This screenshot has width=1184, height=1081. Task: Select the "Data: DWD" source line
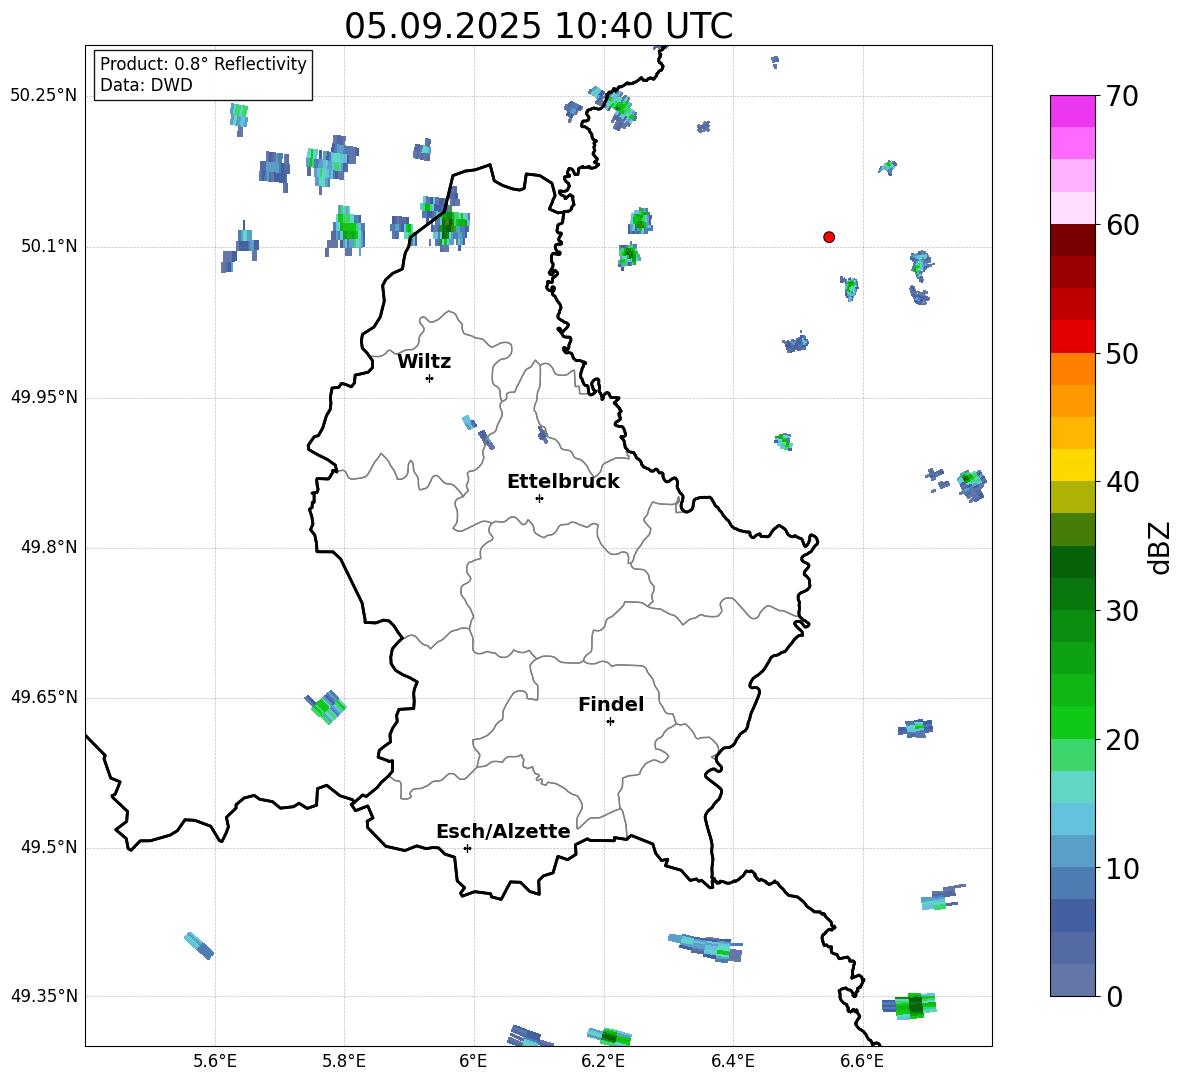[x=146, y=86]
